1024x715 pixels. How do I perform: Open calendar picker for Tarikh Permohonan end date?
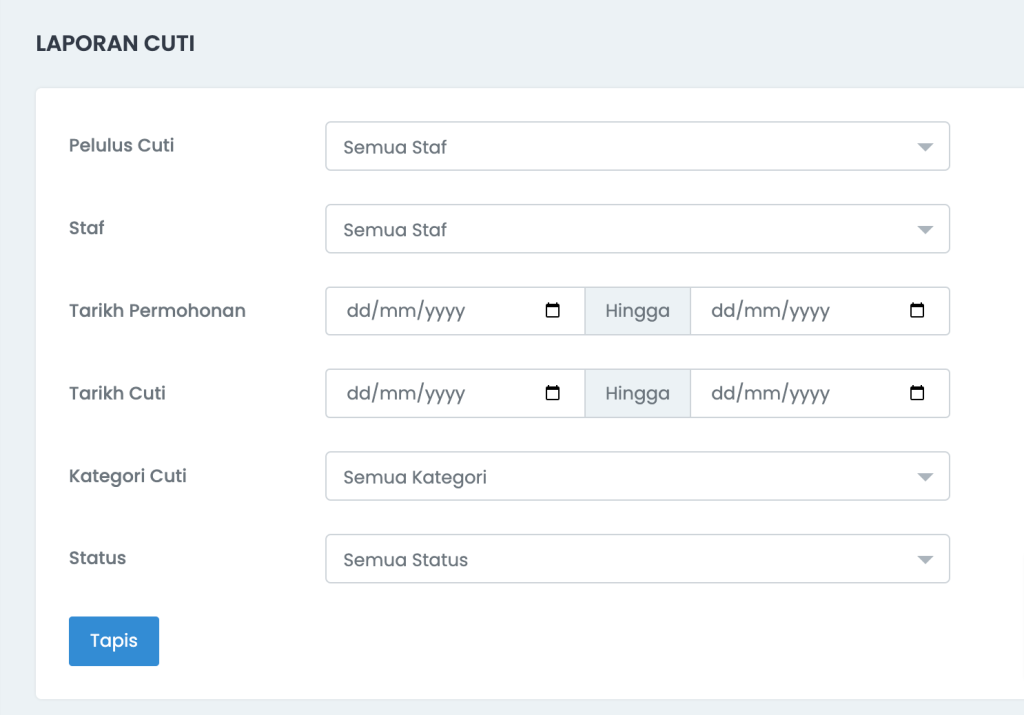pos(917,311)
